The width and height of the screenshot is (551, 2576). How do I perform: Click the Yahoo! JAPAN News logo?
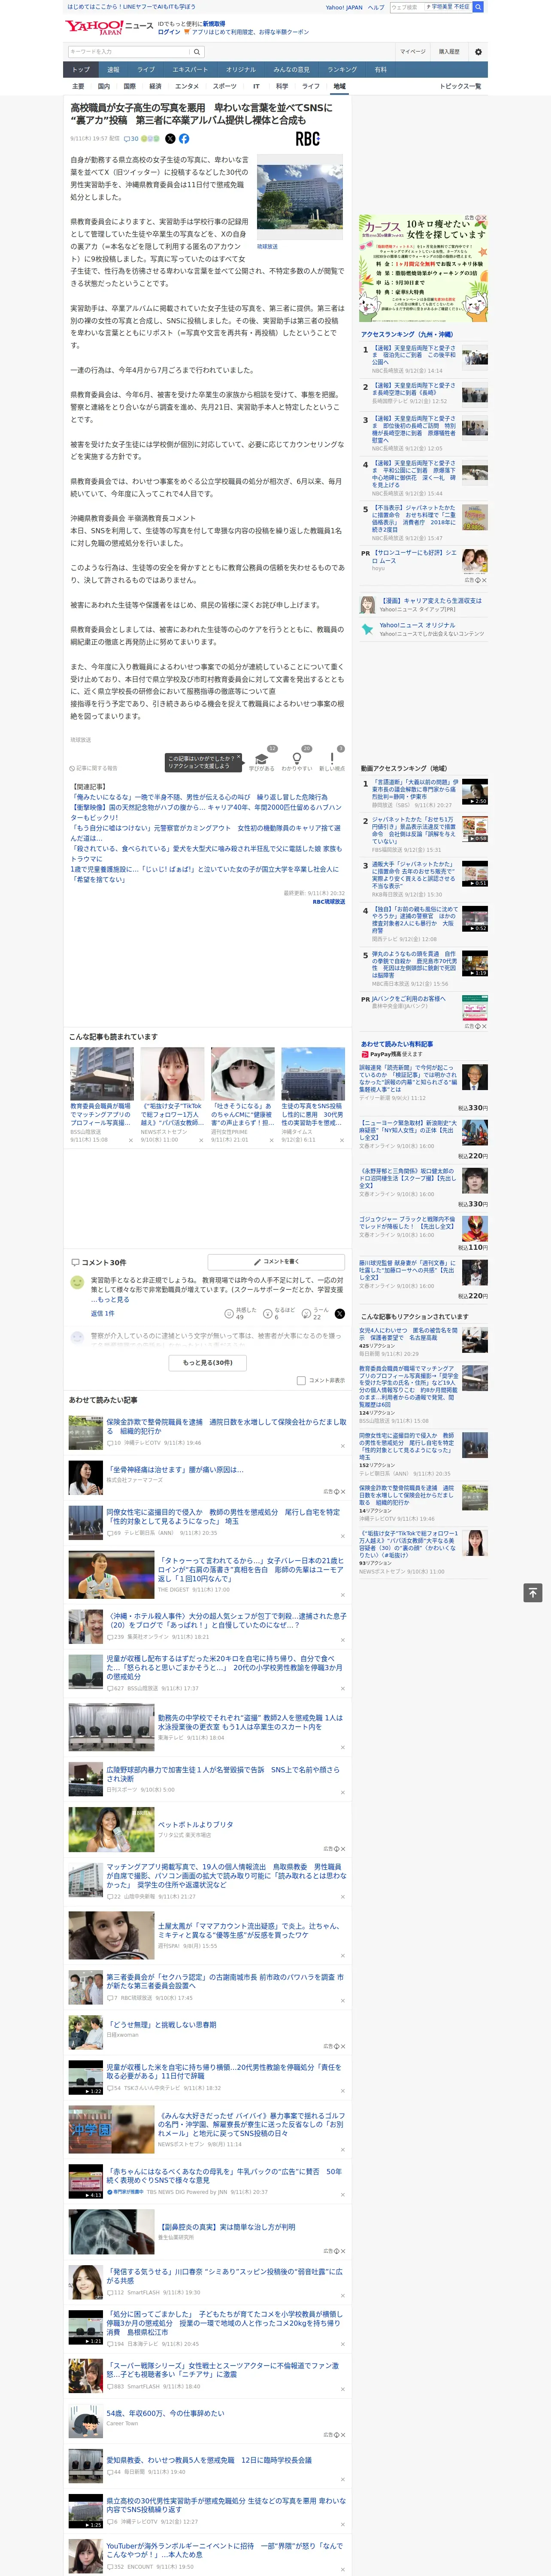[x=110, y=27]
